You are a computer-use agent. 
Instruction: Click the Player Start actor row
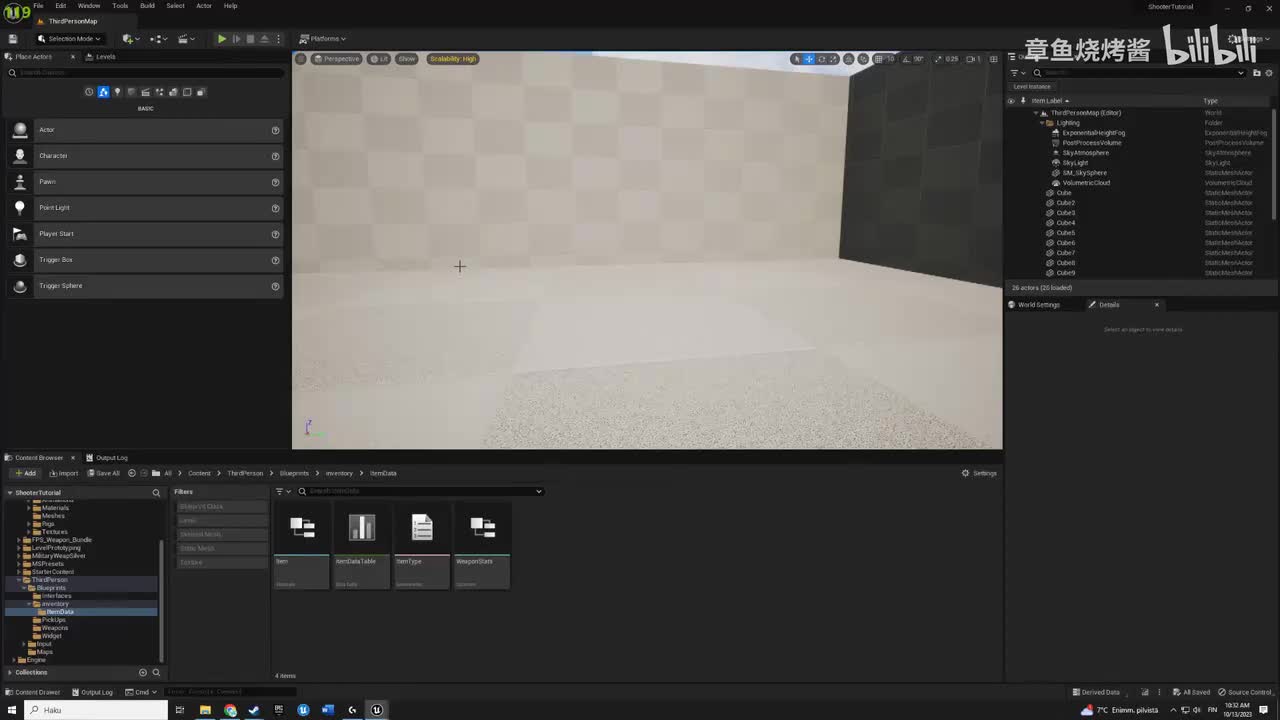click(x=144, y=234)
